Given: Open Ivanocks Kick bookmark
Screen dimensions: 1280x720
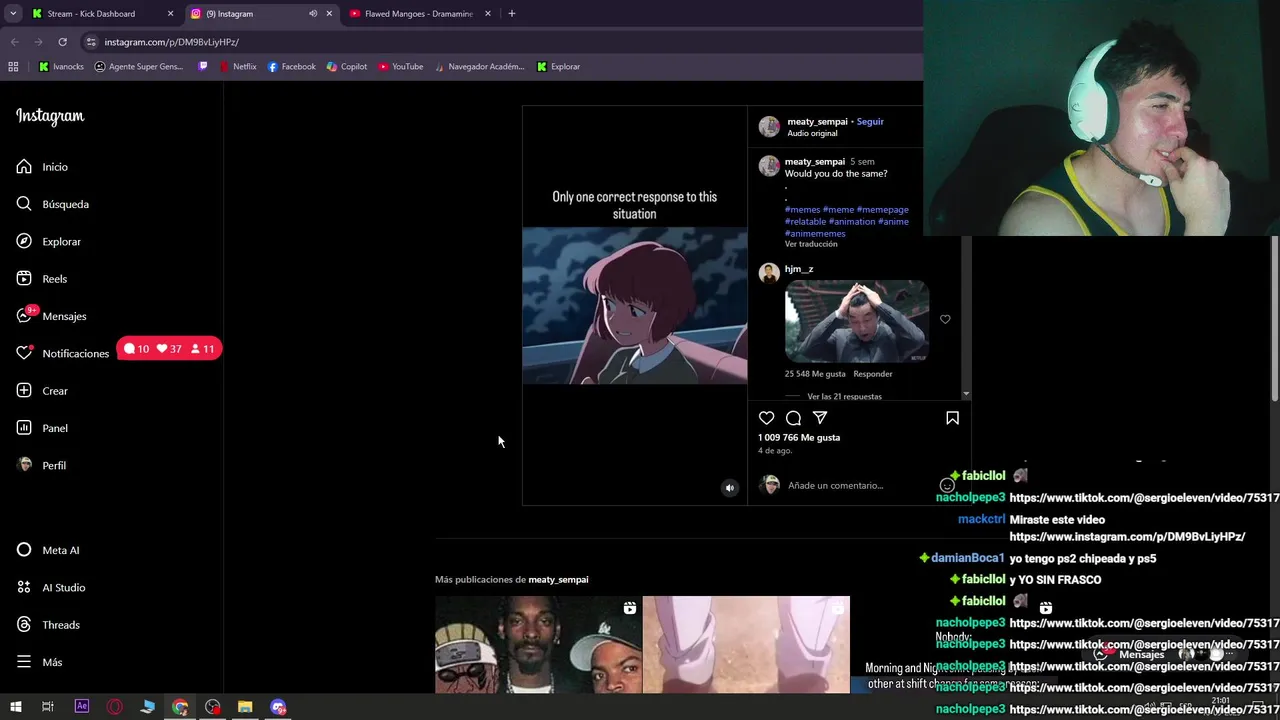Looking at the screenshot, I should point(61,67).
